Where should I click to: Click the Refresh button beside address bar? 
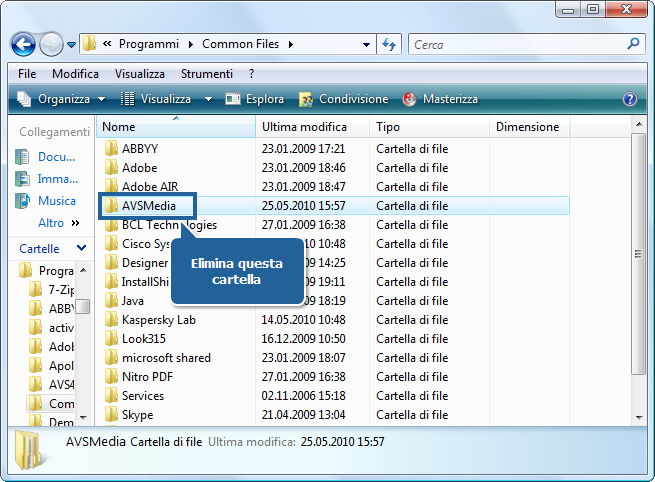tap(389, 44)
